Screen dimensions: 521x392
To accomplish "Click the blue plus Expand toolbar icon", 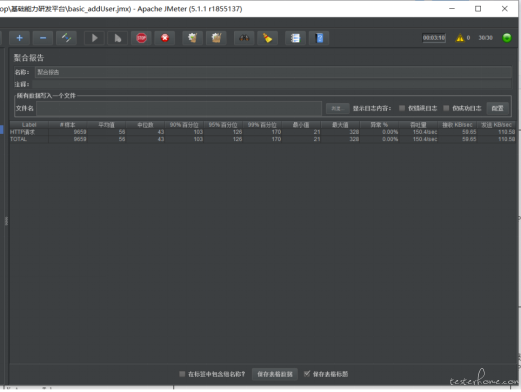I will coord(19,38).
